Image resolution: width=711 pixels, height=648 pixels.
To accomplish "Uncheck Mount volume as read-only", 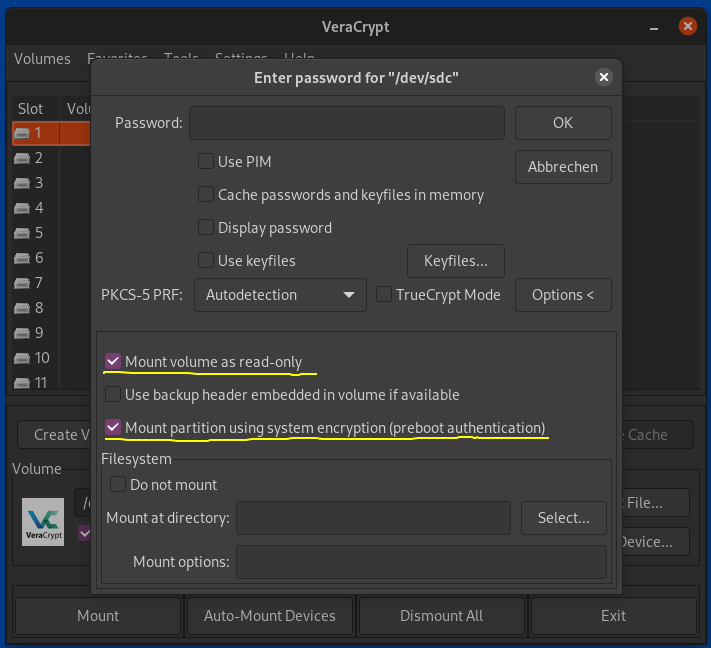I will [113, 361].
